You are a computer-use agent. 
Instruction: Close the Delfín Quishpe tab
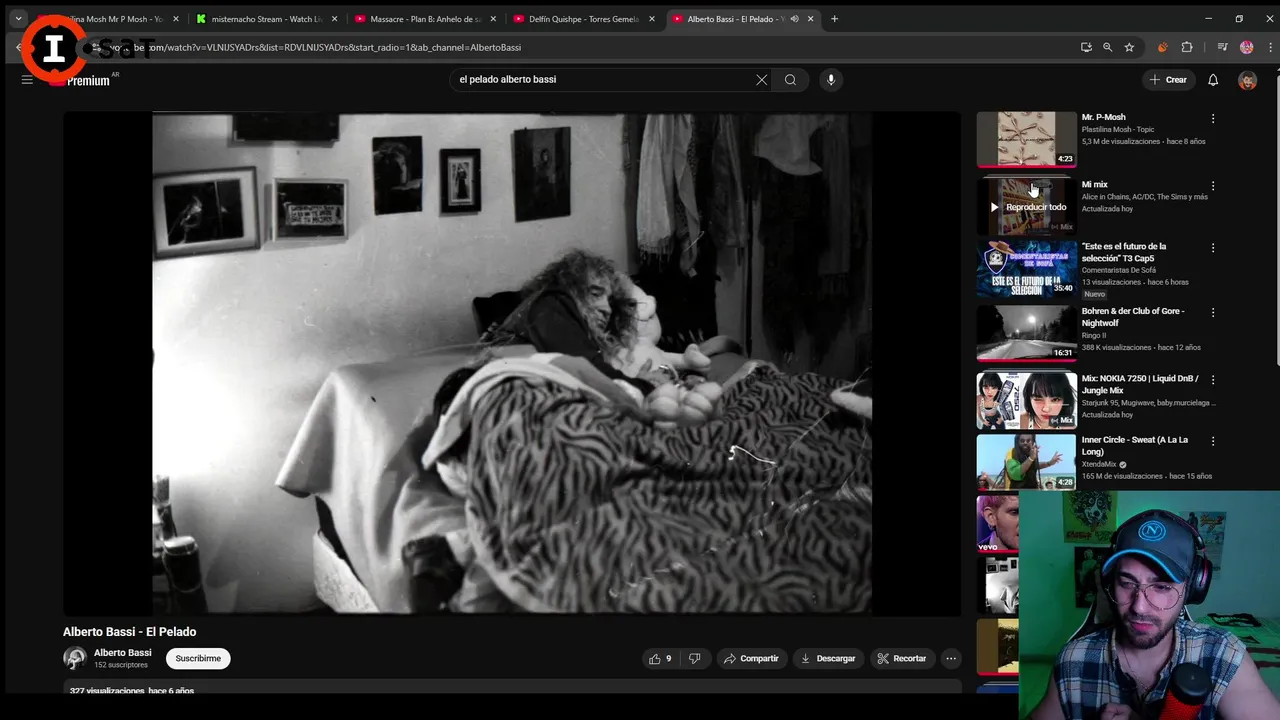tap(652, 18)
